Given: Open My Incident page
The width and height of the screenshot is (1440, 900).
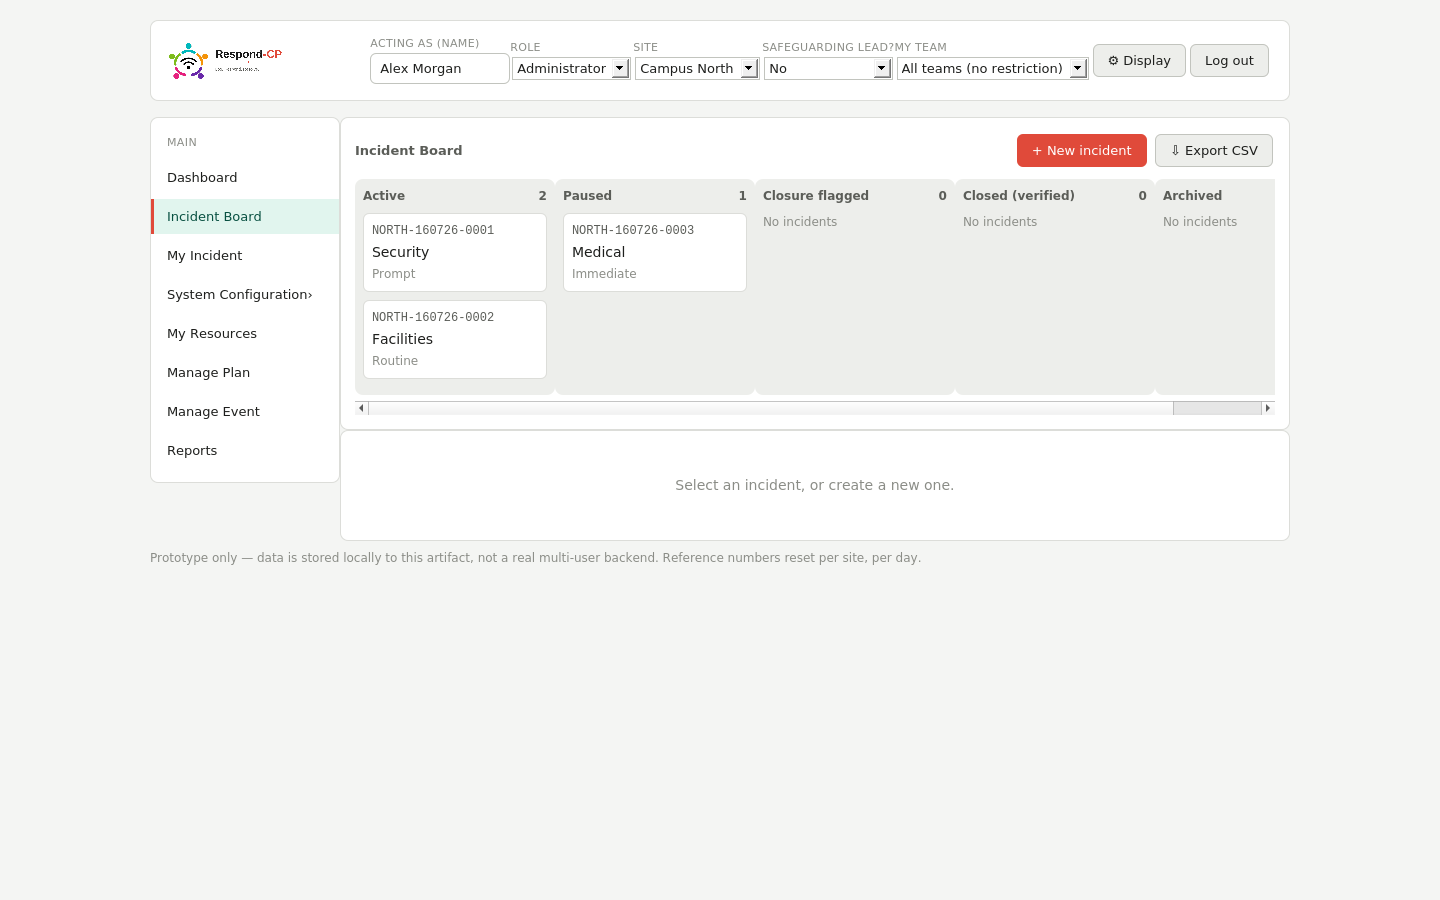Looking at the screenshot, I should tap(245, 256).
